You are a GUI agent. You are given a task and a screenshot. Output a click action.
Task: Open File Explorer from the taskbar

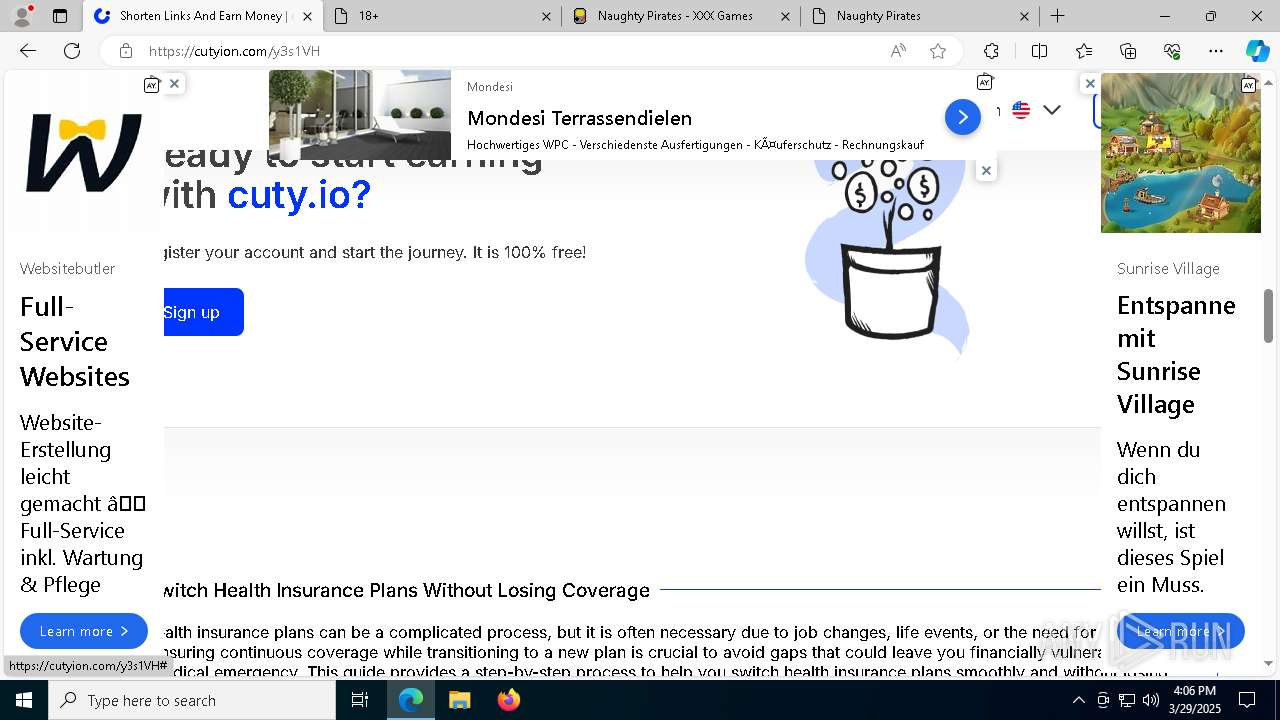pos(459,700)
